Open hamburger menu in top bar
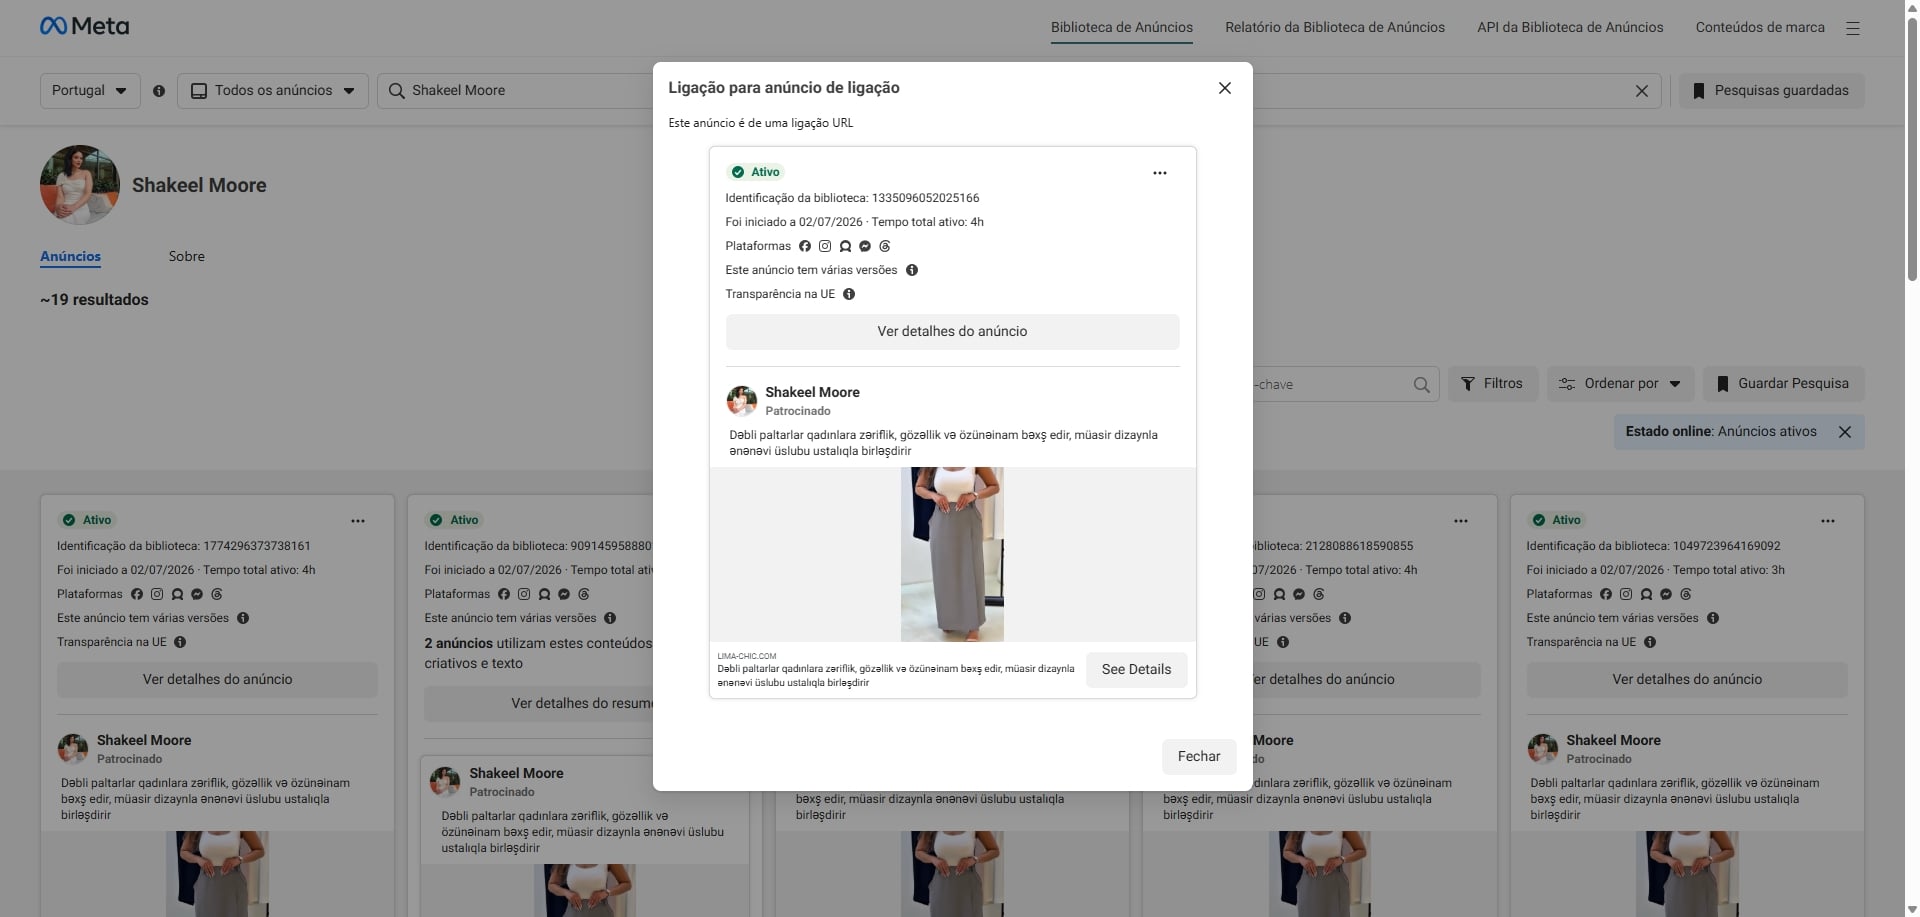 coord(1852,28)
